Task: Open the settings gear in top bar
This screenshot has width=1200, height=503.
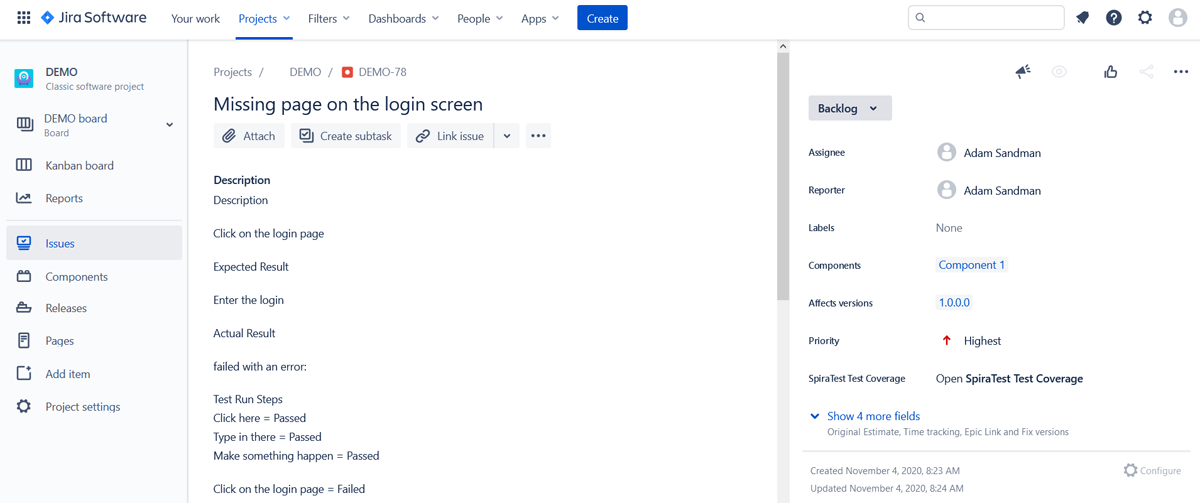Action: pos(1145,18)
